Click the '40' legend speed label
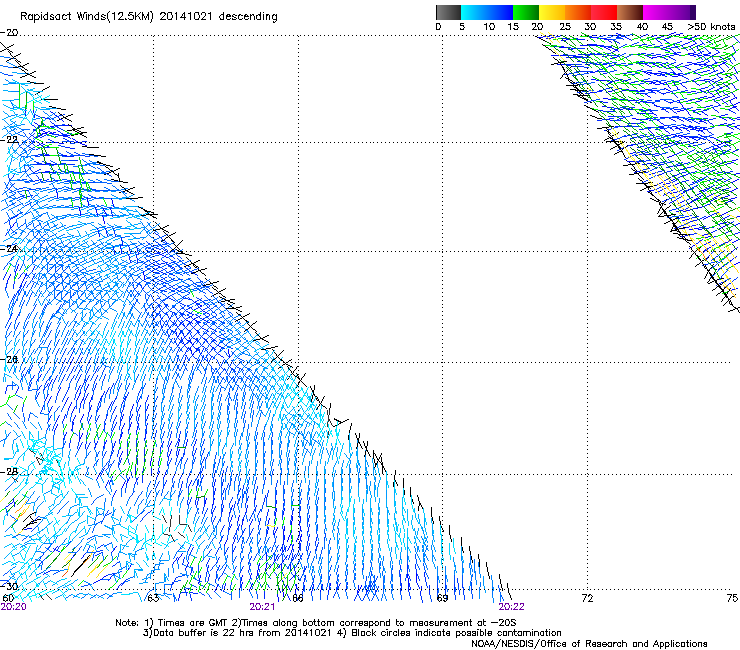 [642, 27]
